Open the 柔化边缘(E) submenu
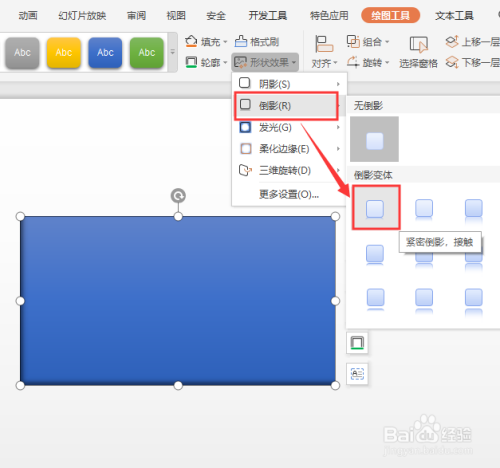The height and width of the screenshot is (468, 500). point(289,149)
